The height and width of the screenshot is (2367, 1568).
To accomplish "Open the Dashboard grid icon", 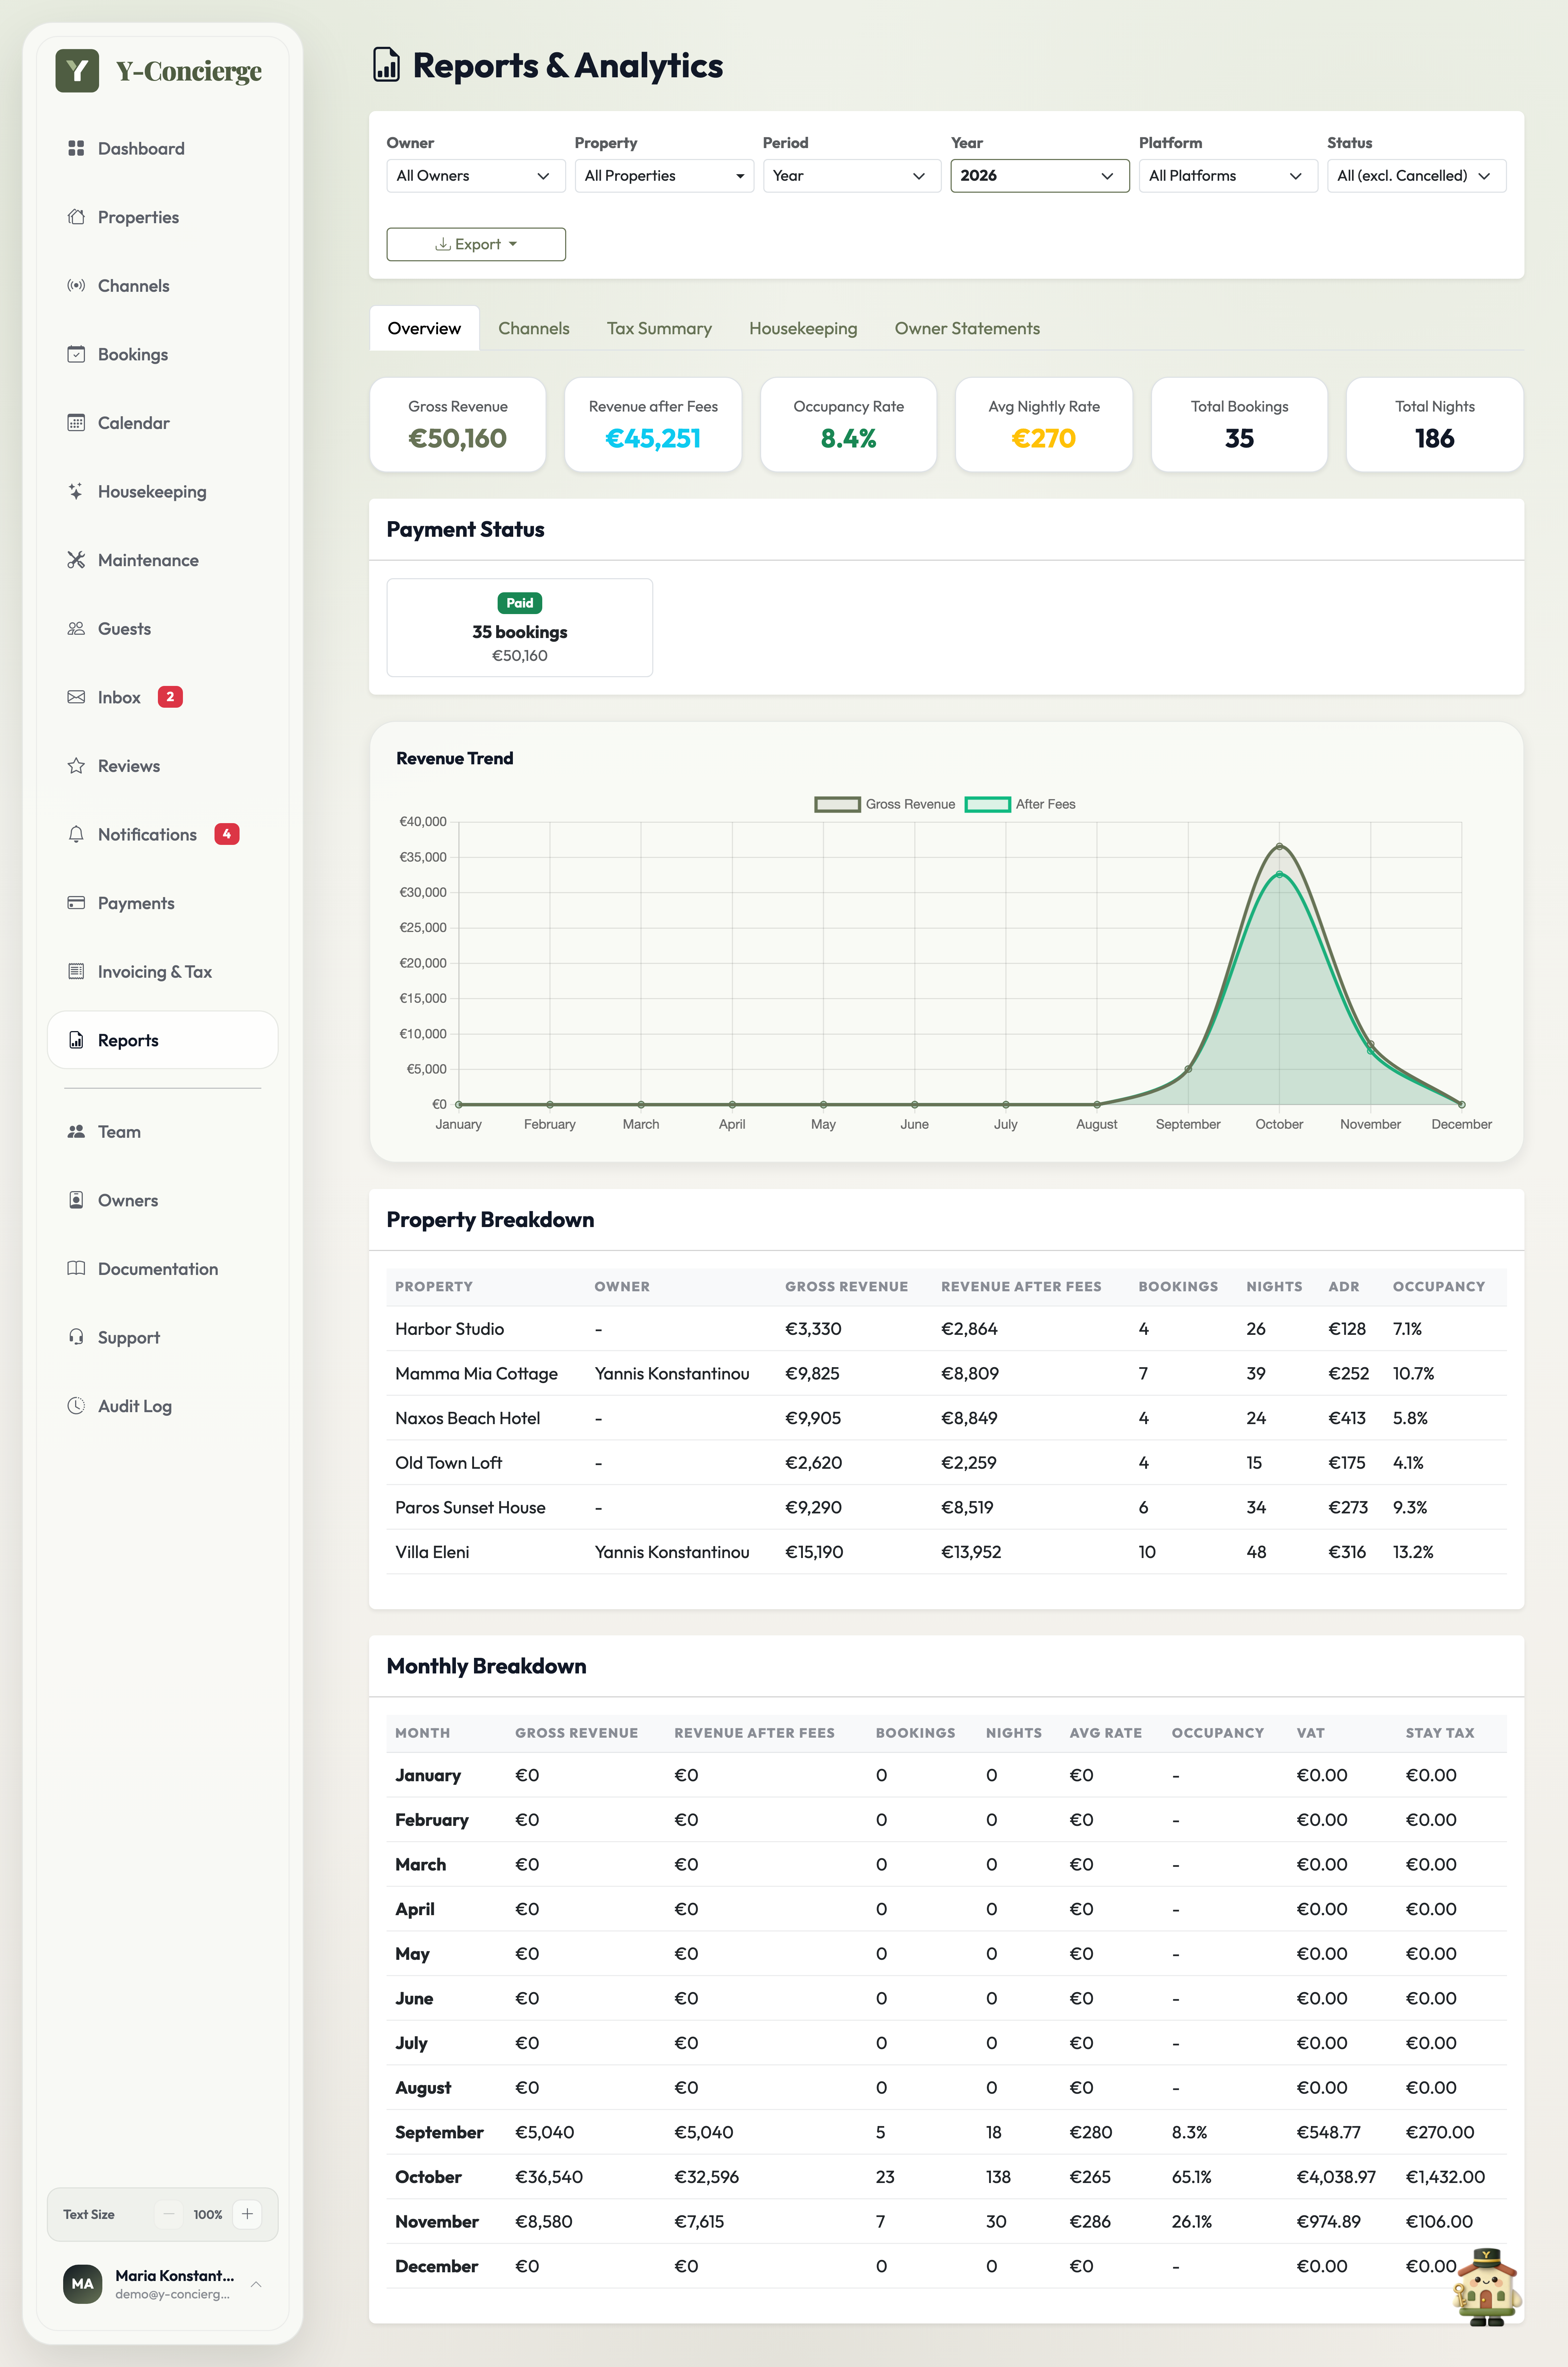I will point(76,148).
